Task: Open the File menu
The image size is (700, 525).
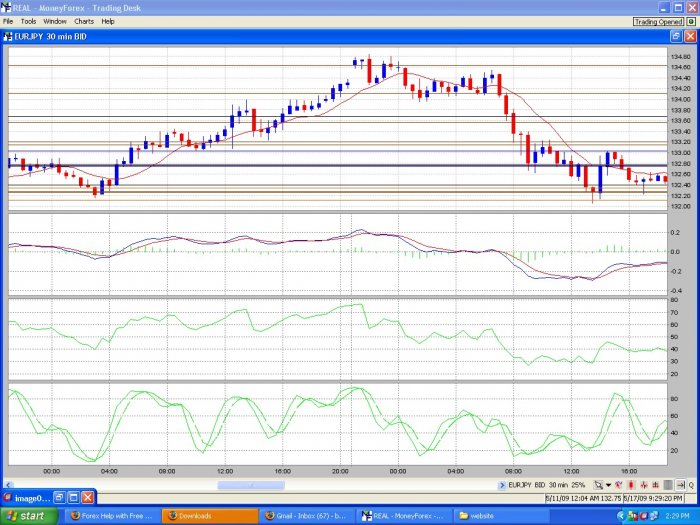Action: [x=8, y=21]
